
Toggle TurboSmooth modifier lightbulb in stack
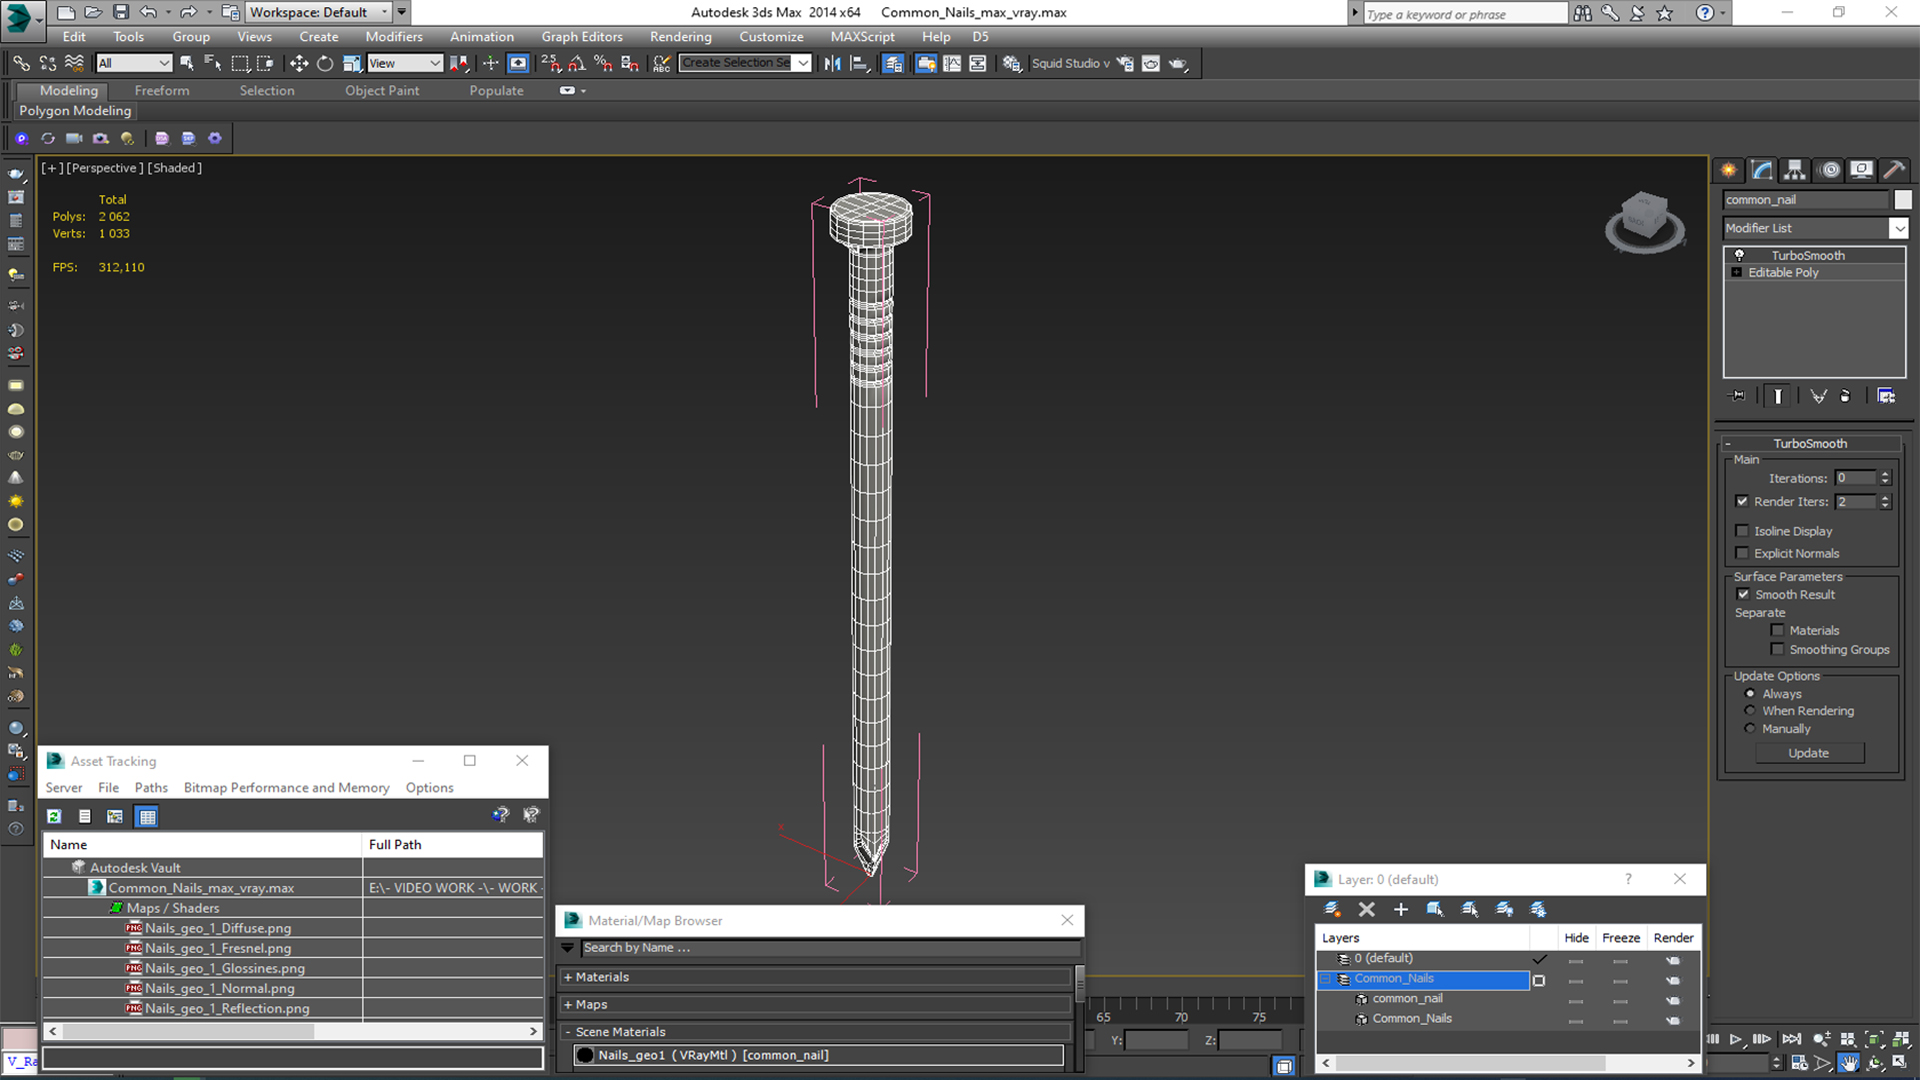1739,255
